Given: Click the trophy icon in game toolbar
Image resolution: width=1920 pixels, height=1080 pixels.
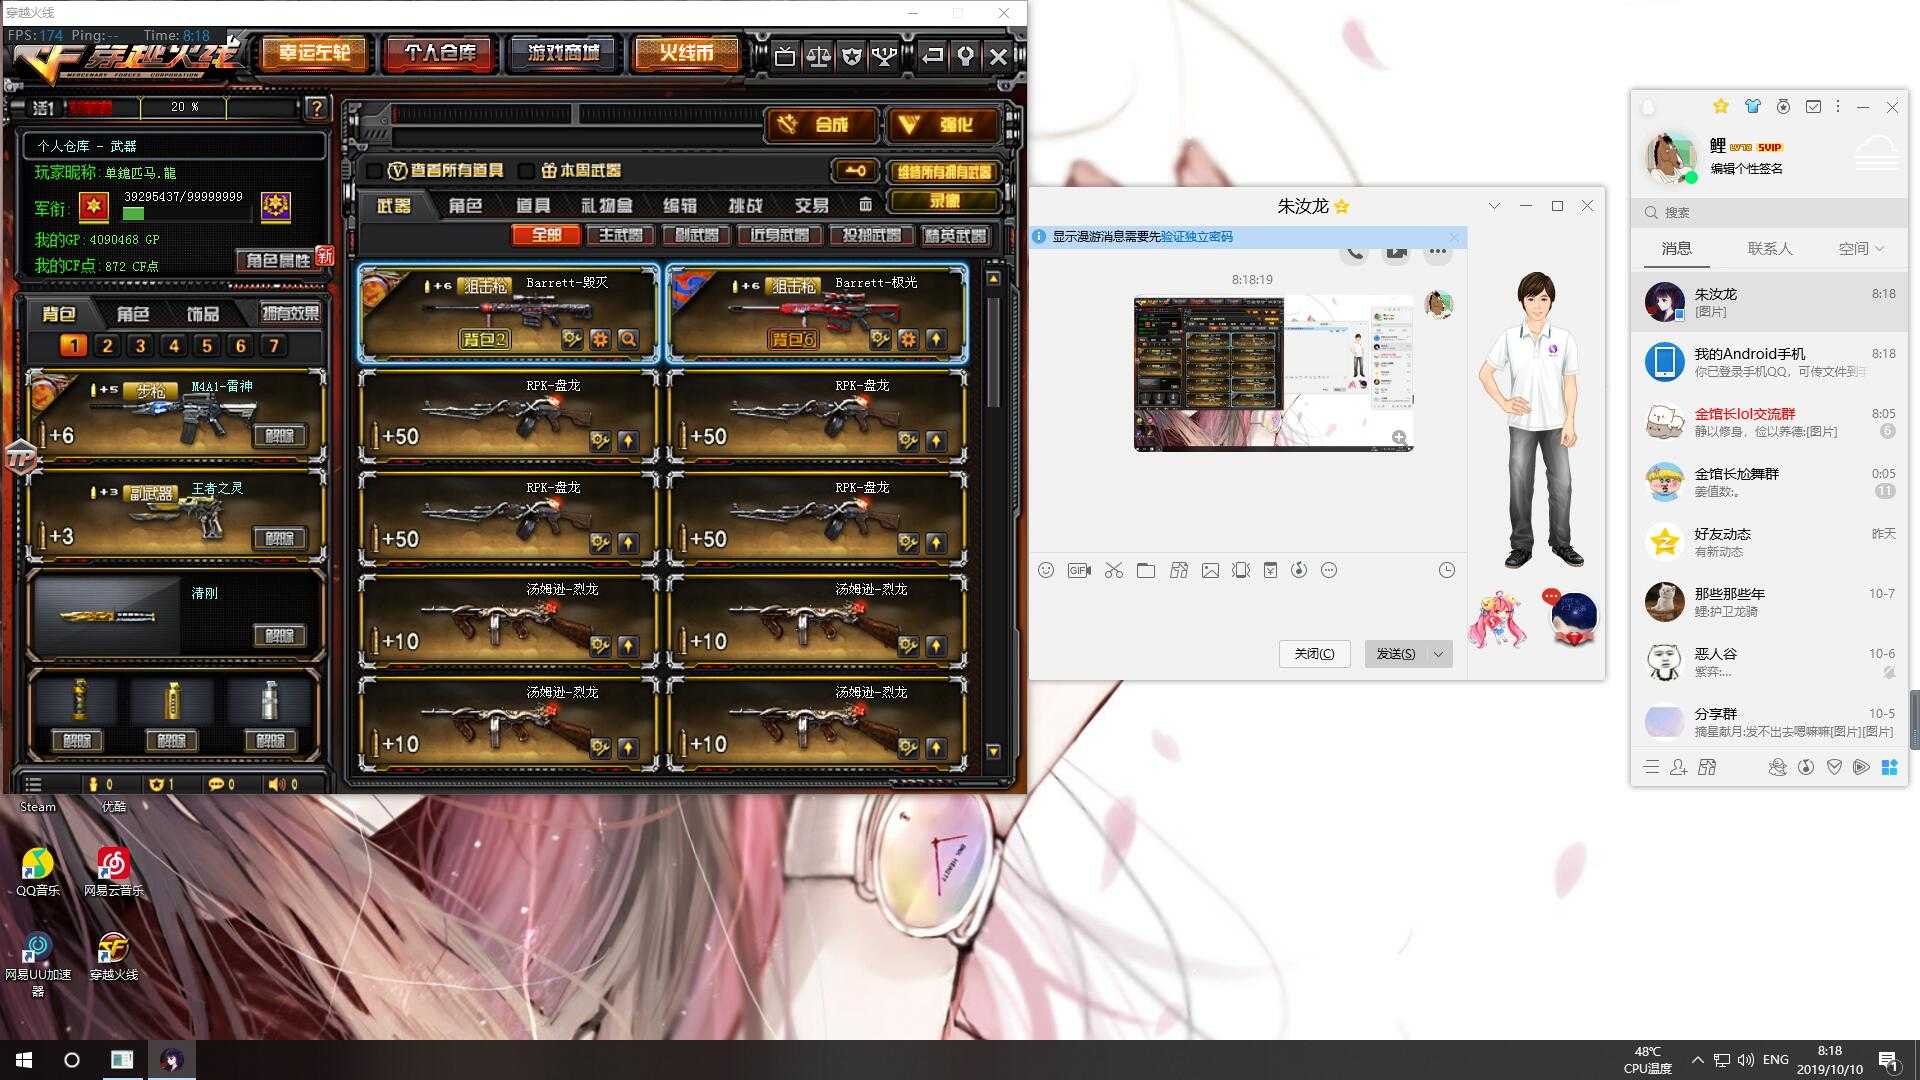Looking at the screenshot, I should point(884,56).
